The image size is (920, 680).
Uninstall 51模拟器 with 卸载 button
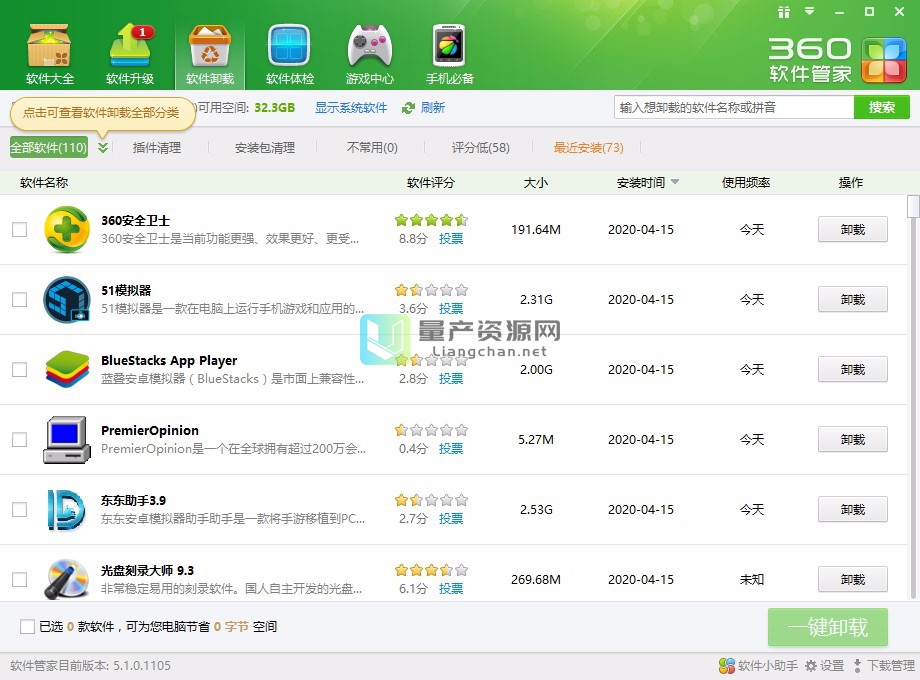pos(853,299)
